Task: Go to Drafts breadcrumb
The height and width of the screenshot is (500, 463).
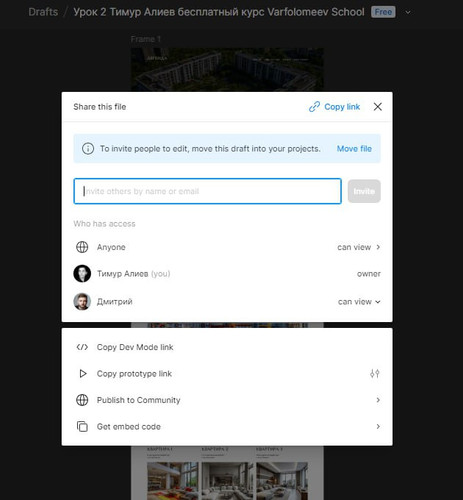Action: [43, 12]
